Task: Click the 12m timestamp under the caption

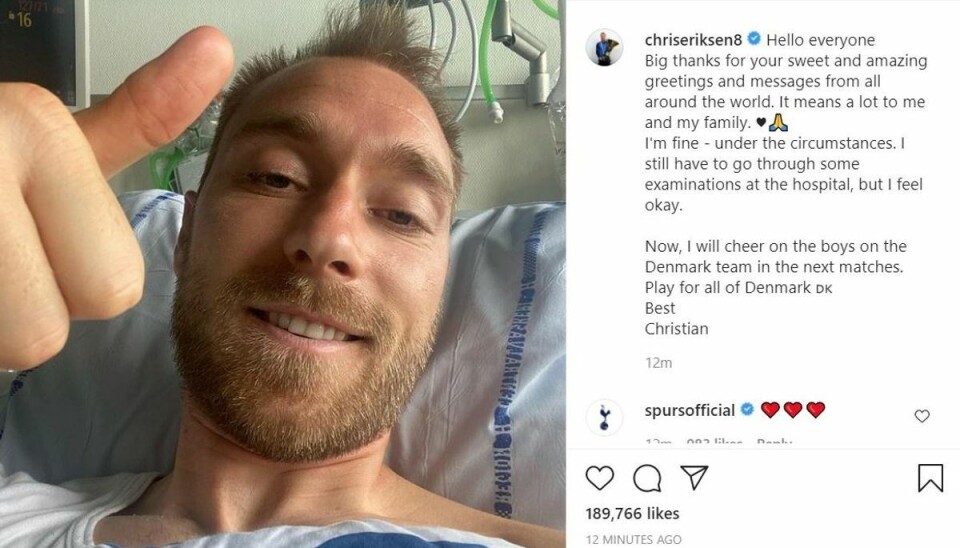Action: pos(658,363)
